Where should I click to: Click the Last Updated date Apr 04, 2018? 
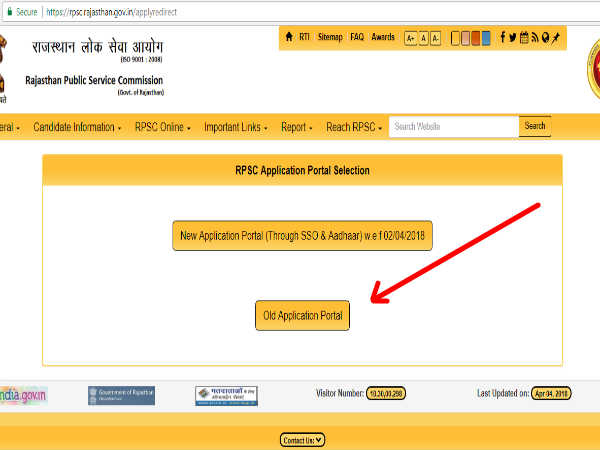[x=551, y=393]
